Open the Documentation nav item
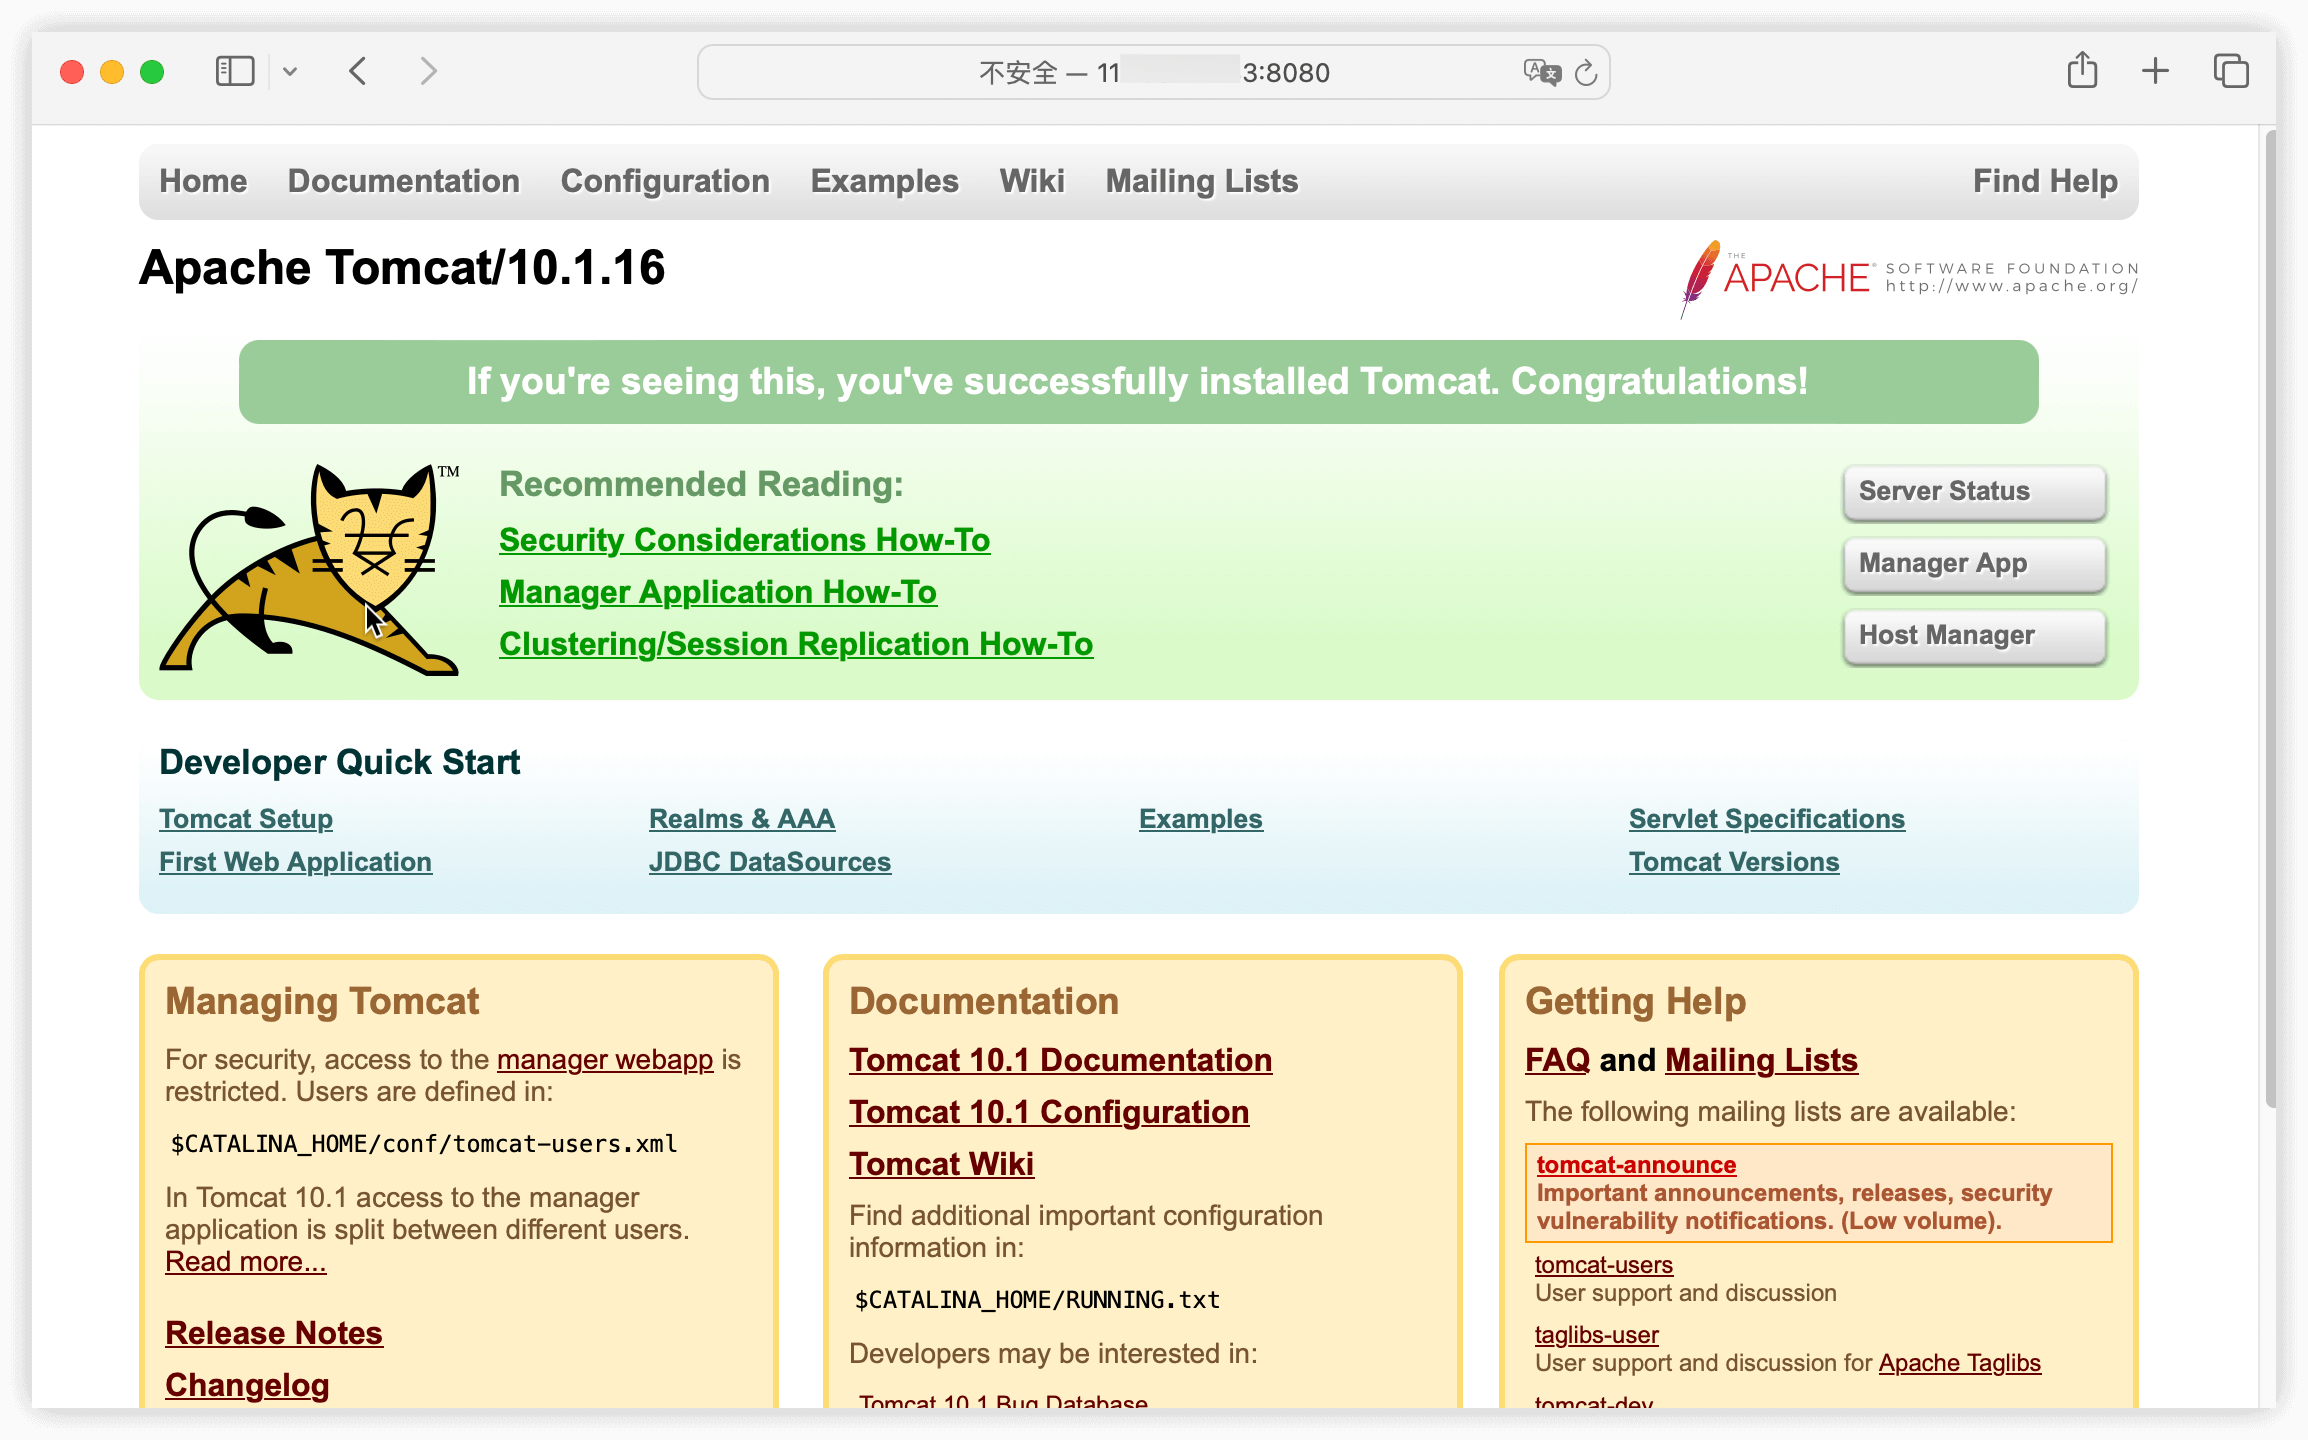2308x1440 pixels. pos(404,181)
